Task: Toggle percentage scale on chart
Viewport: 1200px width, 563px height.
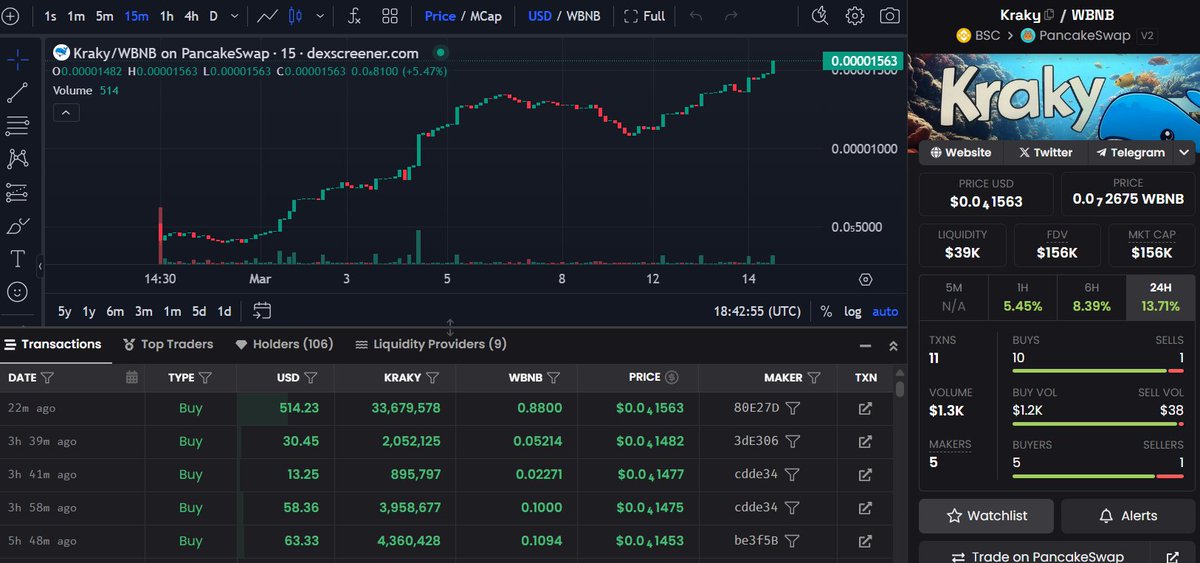Action: [826, 311]
